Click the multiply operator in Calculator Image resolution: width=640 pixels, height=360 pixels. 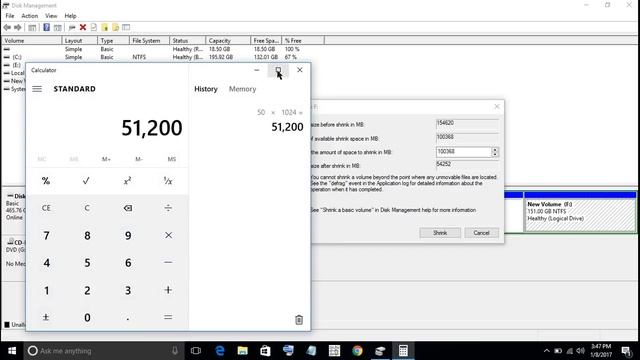[168, 235]
